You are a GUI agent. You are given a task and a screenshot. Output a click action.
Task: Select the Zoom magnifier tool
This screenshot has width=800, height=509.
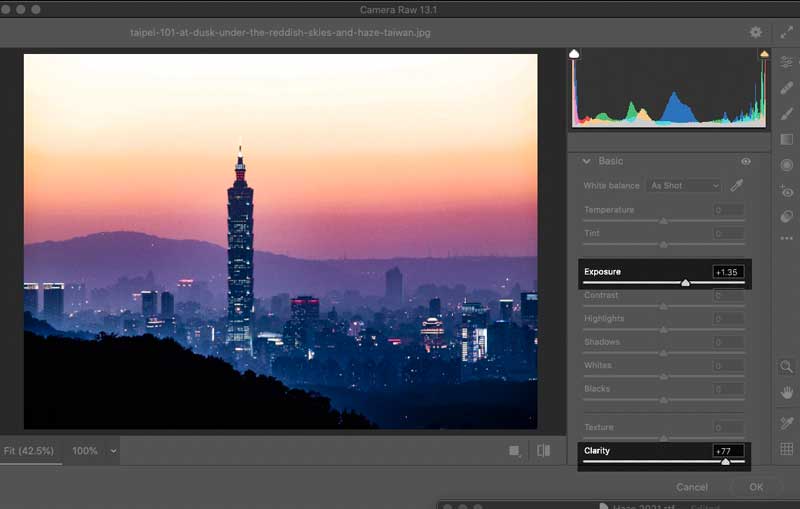click(787, 367)
